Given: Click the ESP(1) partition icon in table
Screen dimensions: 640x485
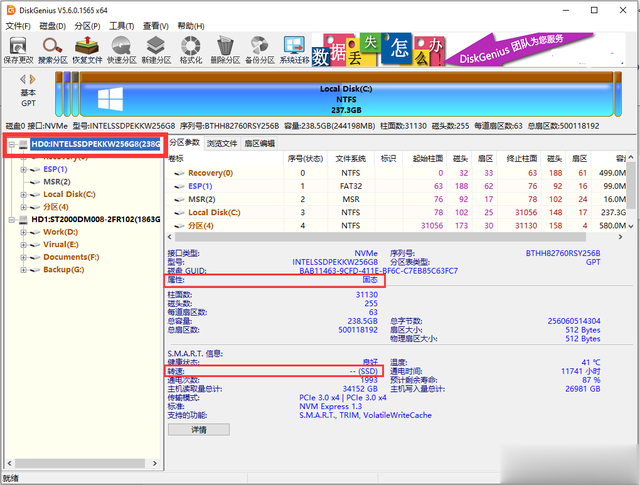Looking at the screenshot, I should pyautogui.click(x=179, y=186).
